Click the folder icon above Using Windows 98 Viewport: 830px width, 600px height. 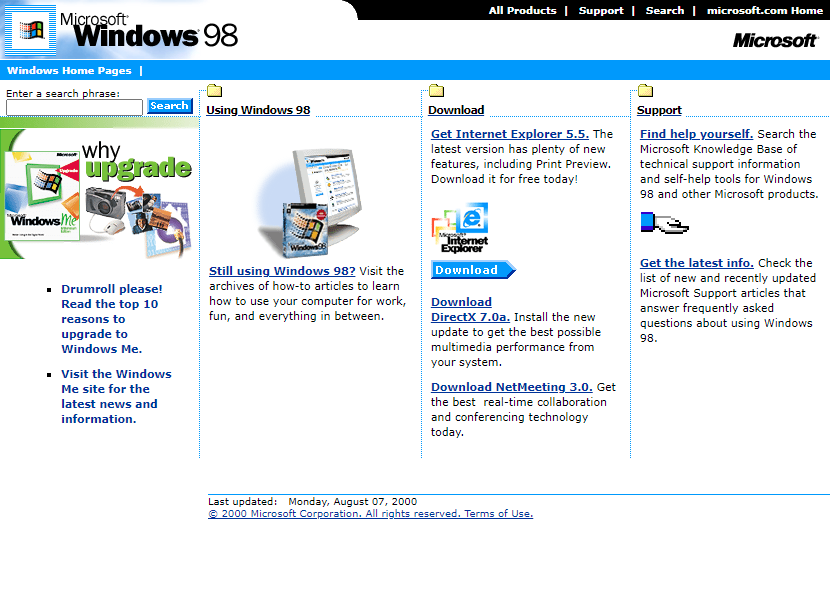[214, 91]
